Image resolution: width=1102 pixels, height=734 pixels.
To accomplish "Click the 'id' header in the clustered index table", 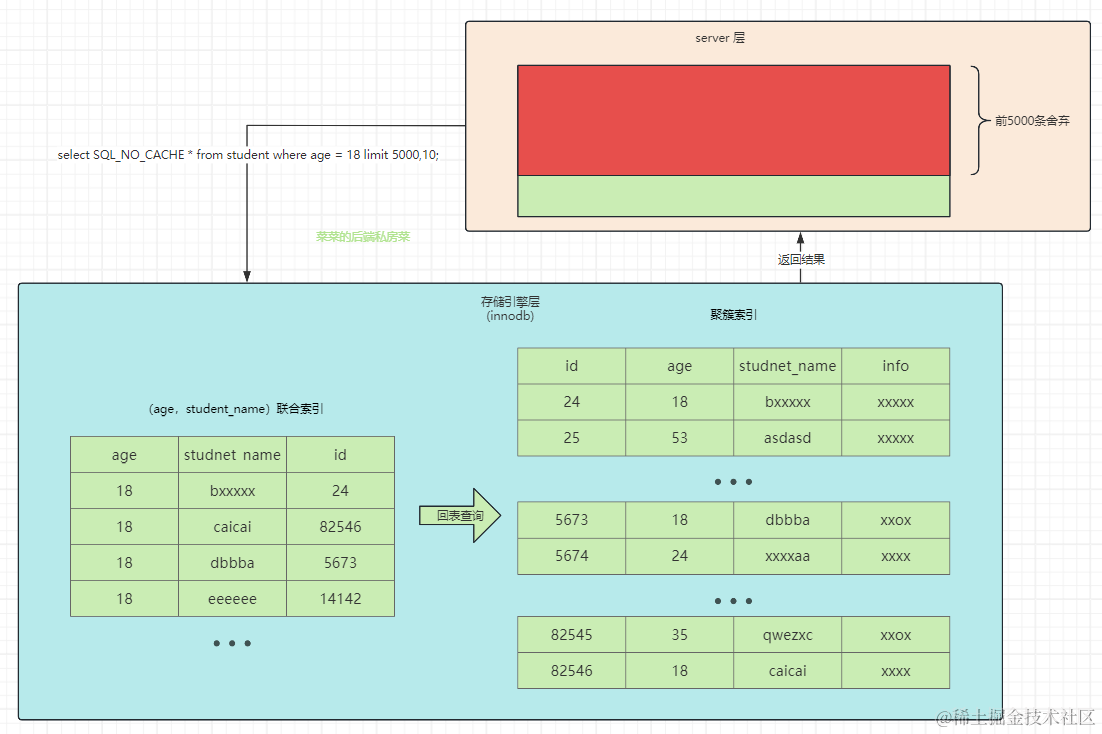I will pyautogui.click(x=571, y=366).
